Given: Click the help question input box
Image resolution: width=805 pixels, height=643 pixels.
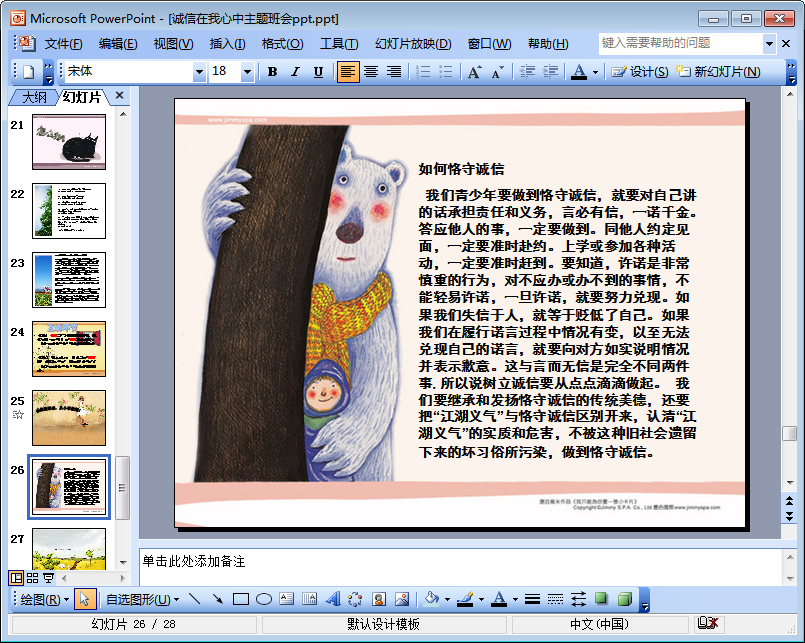Looking at the screenshot, I should [x=681, y=44].
